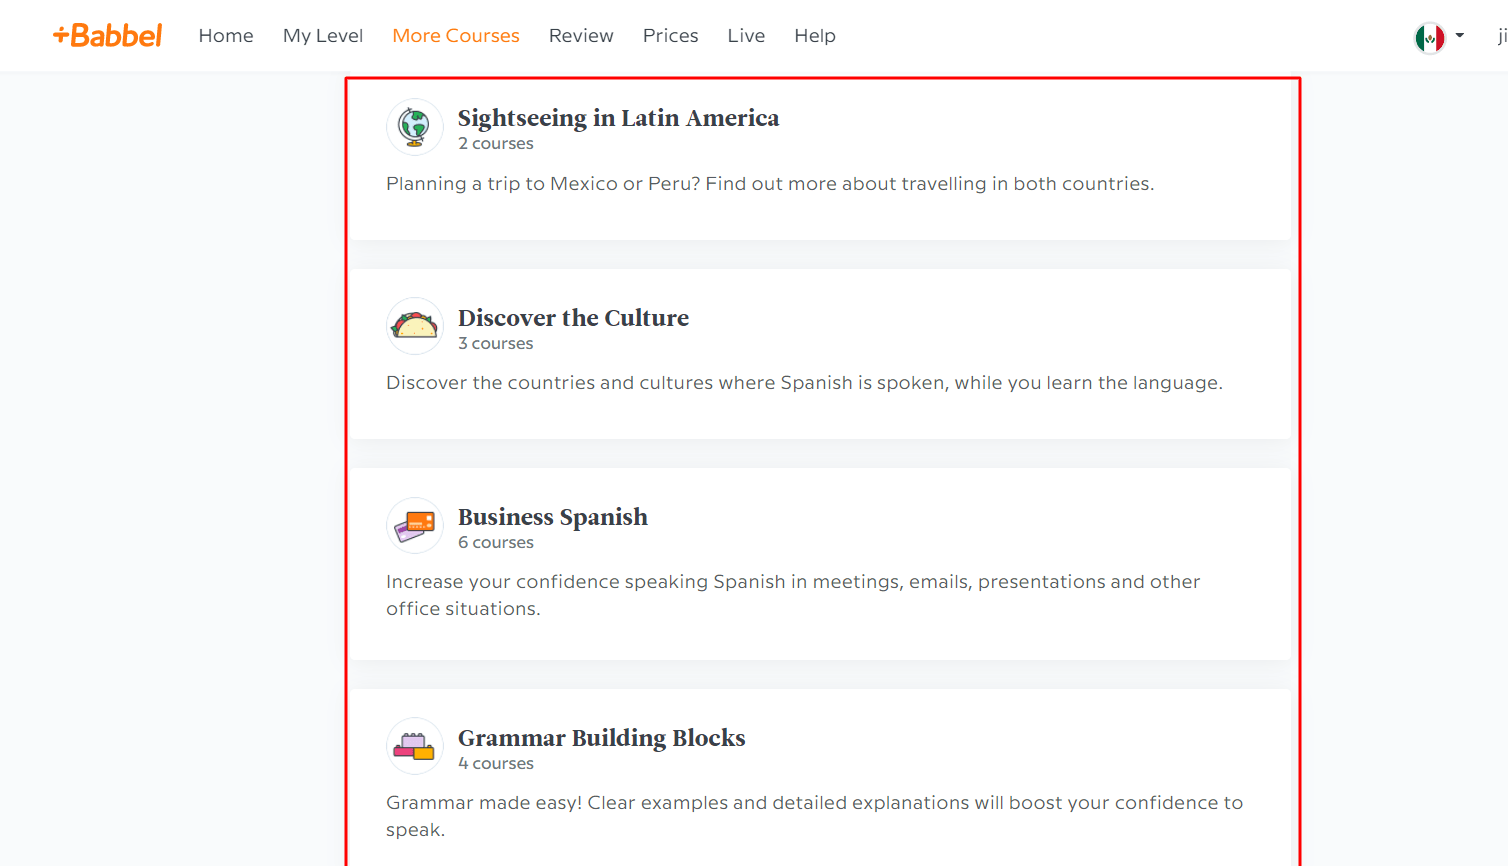This screenshot has width=1508, height=866.
Task: Expand the language selector dropdown arrow
Action: (1460, 36)
